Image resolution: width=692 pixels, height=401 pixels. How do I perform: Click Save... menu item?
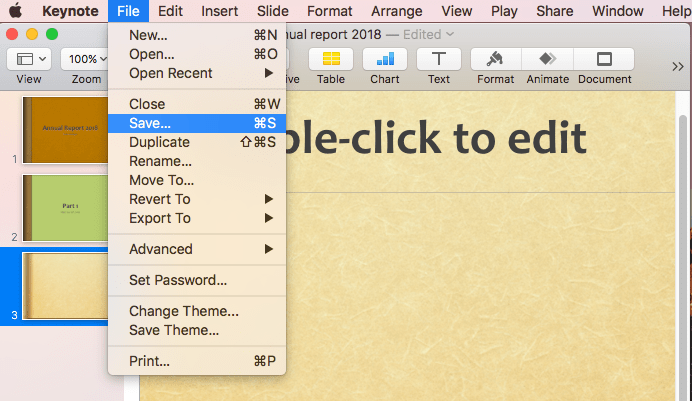click(197, 123)
